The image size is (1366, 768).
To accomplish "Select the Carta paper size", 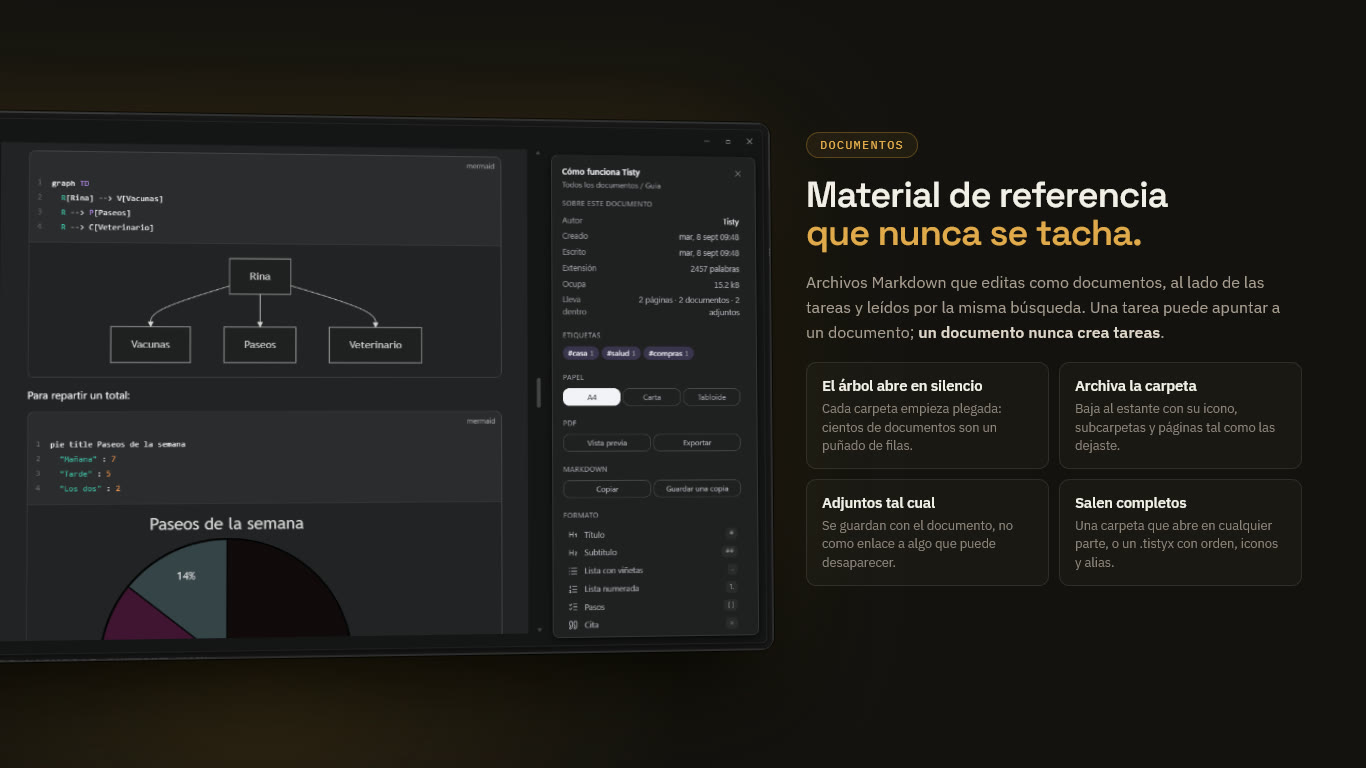I will 651,397.
